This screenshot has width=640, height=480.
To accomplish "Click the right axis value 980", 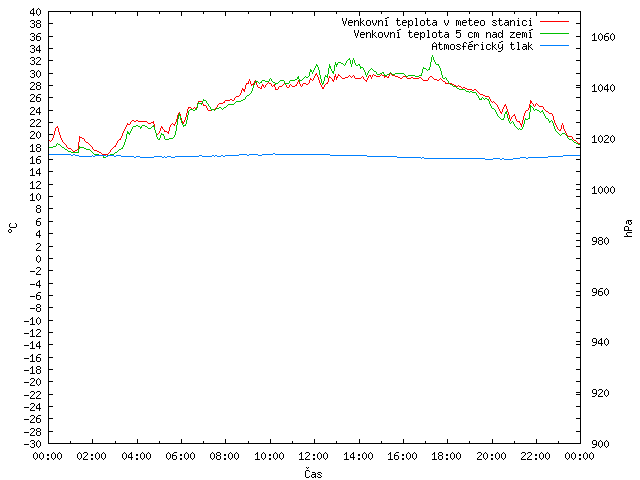I will coord(600,241).
